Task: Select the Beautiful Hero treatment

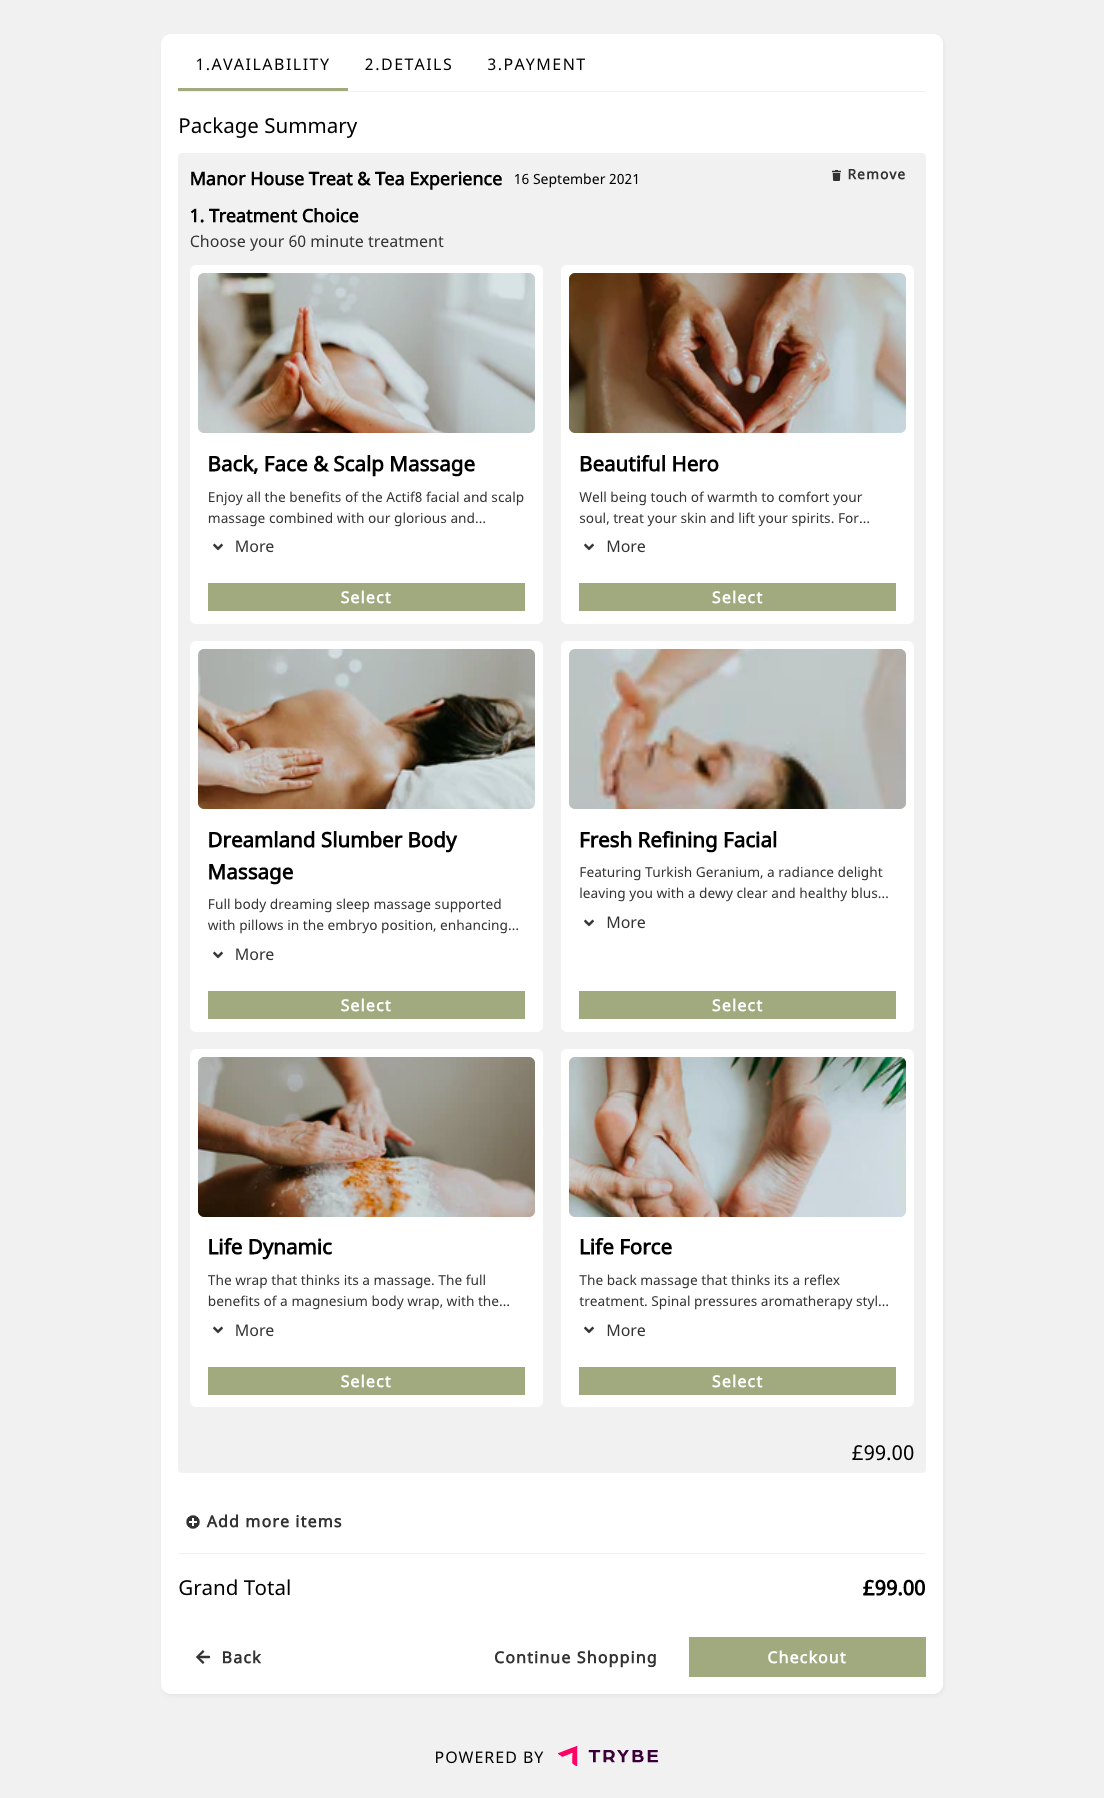Action: click(x=737, y=597)
